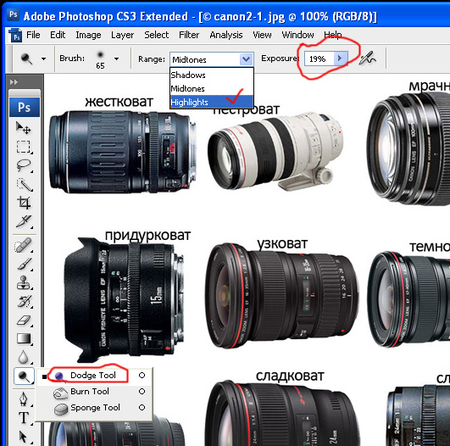Choose Midtones in Range list

pos(211,89)
